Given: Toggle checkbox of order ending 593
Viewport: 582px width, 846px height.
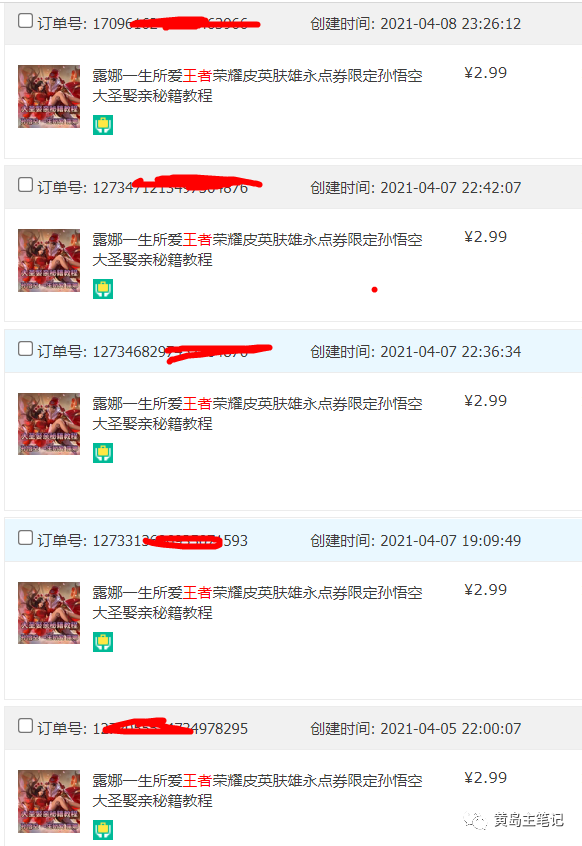Looking at the screenshot, I should (x=25, y=538).
